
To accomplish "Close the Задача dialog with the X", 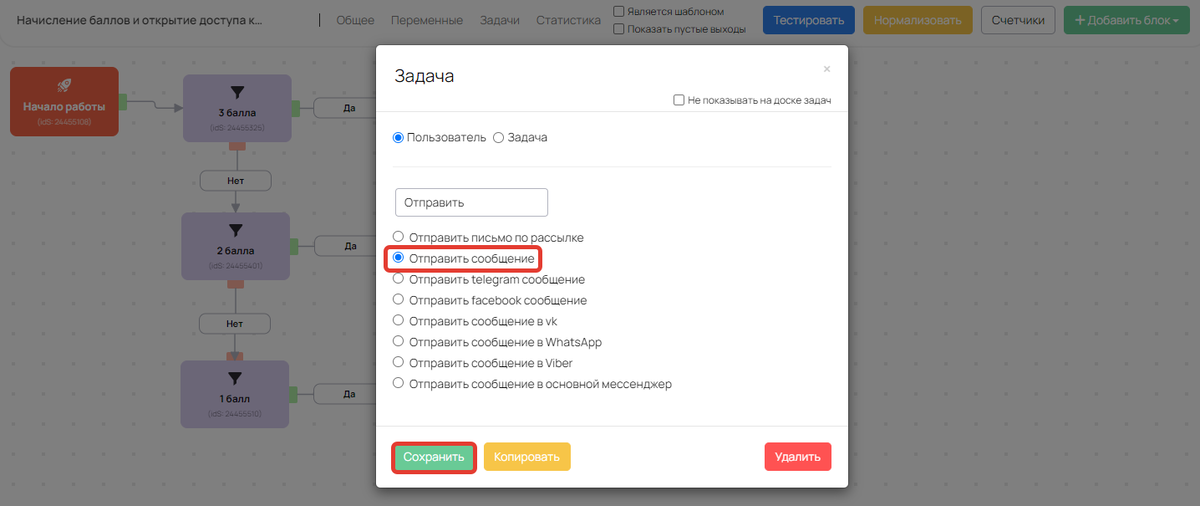I will point(827,69).
